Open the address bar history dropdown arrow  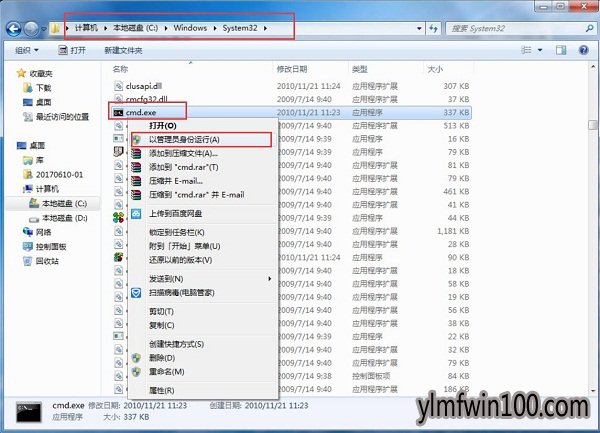(419, 28)
